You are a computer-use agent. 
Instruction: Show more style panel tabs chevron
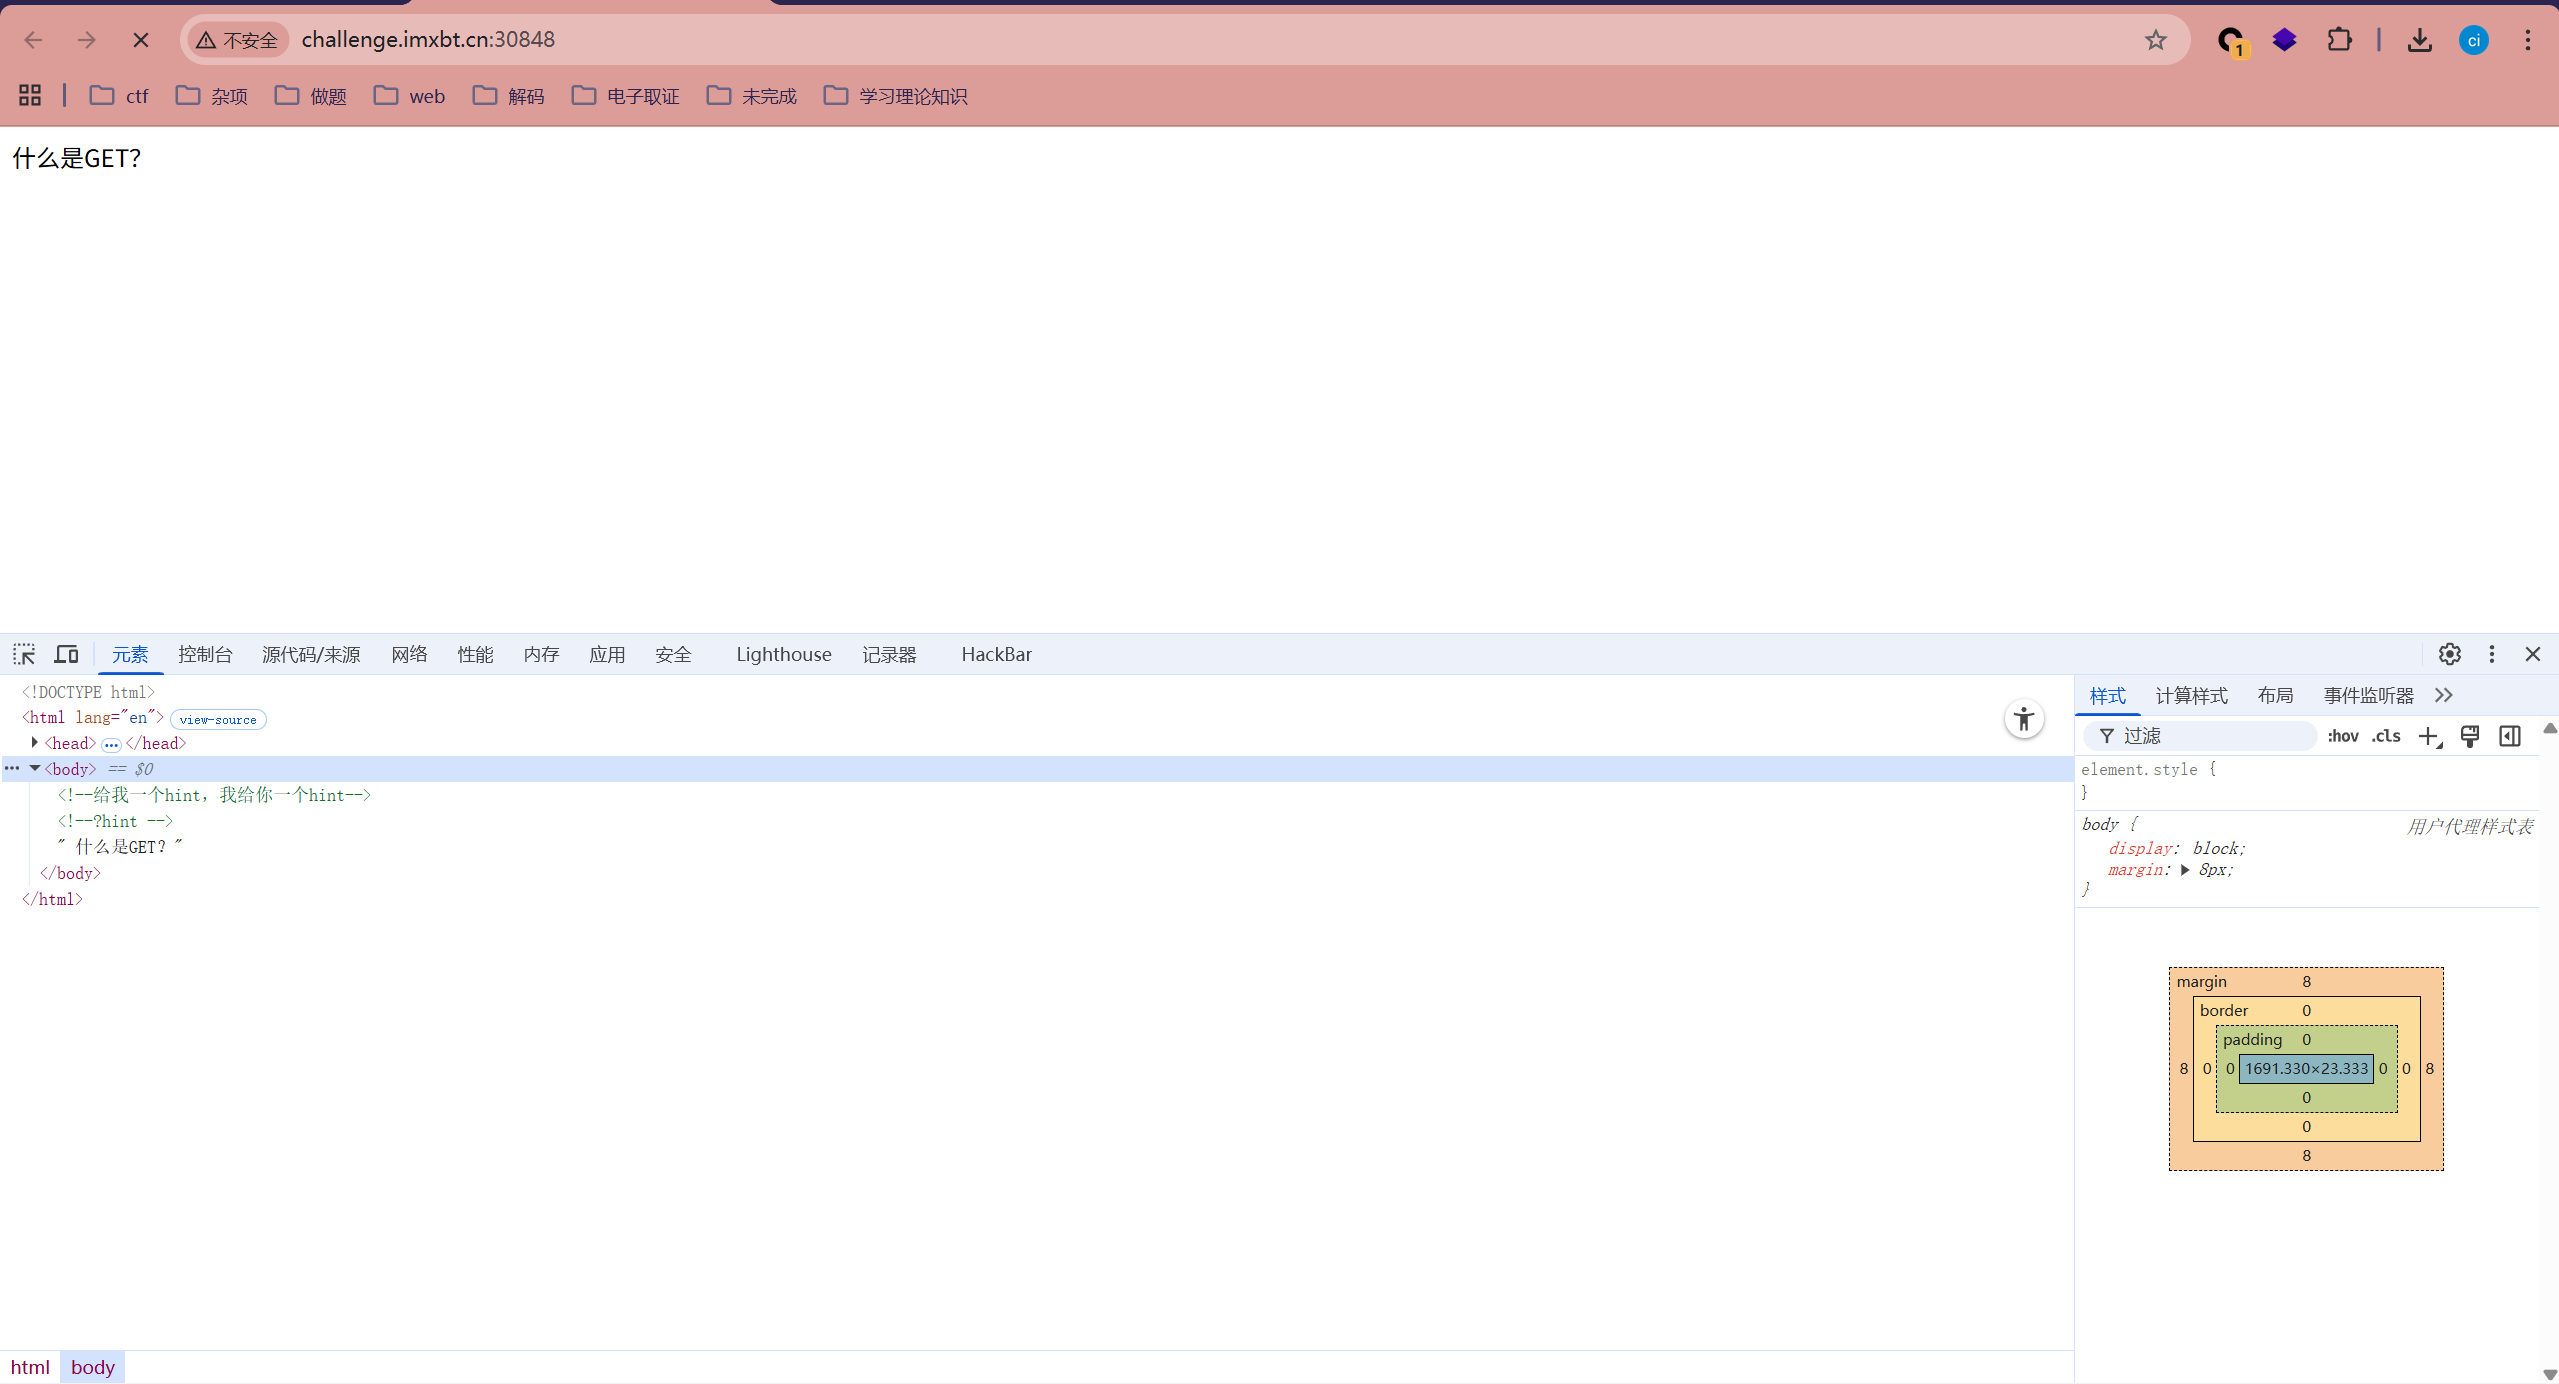2443,695
